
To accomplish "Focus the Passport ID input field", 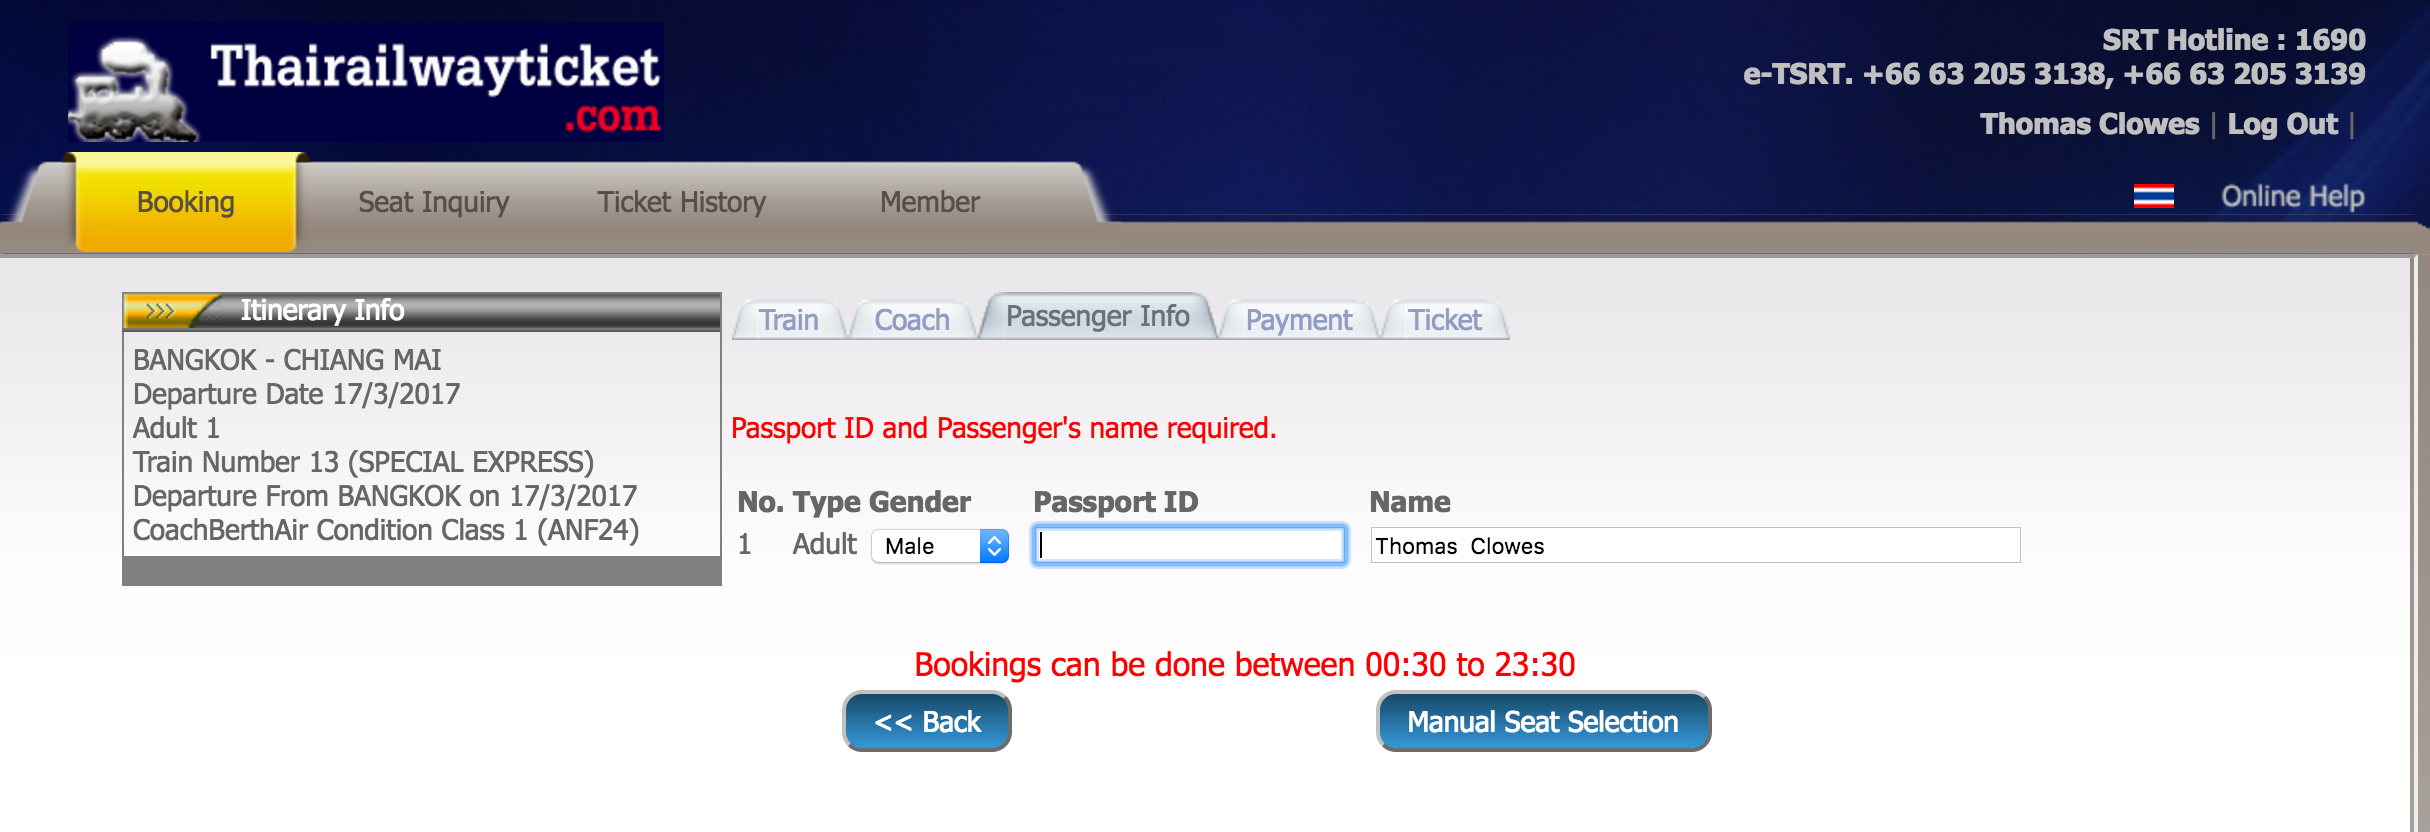I will pyautogui.click(x=1190, y=545).
